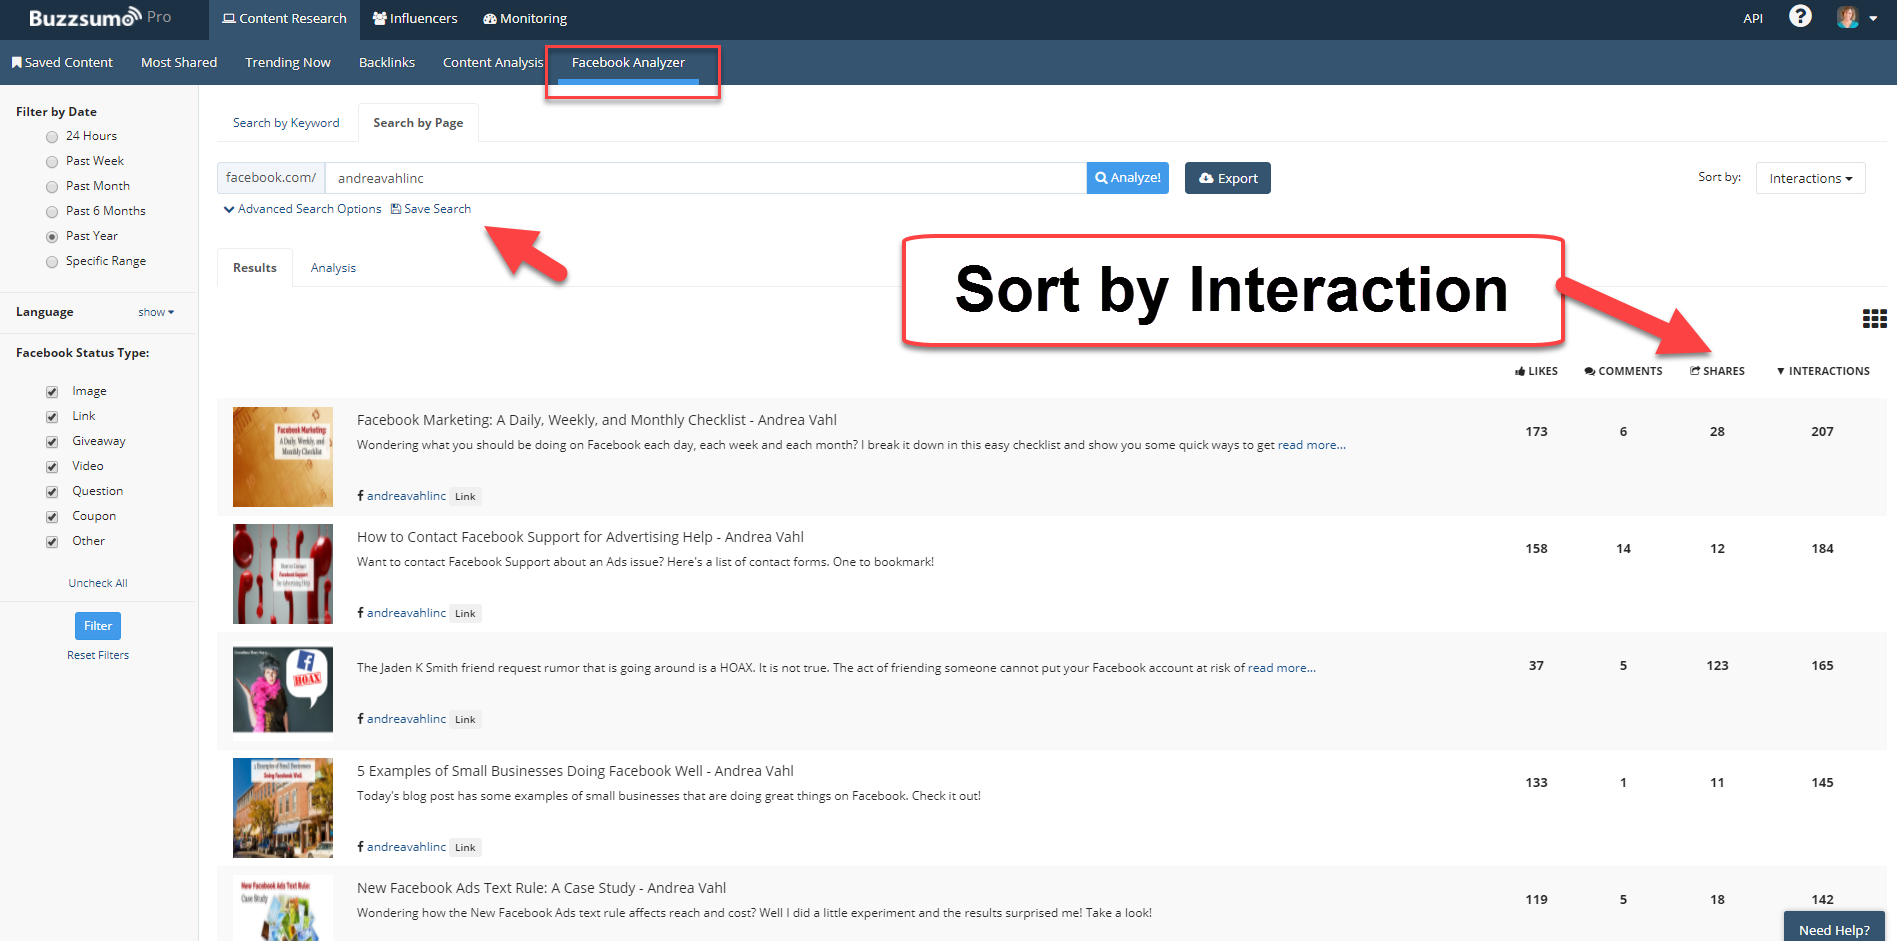Image resolution: width=1897 pixels, height=941 pixels.
Task: Toggle the Coupon status type checkbox
Action: click(52, 517)
